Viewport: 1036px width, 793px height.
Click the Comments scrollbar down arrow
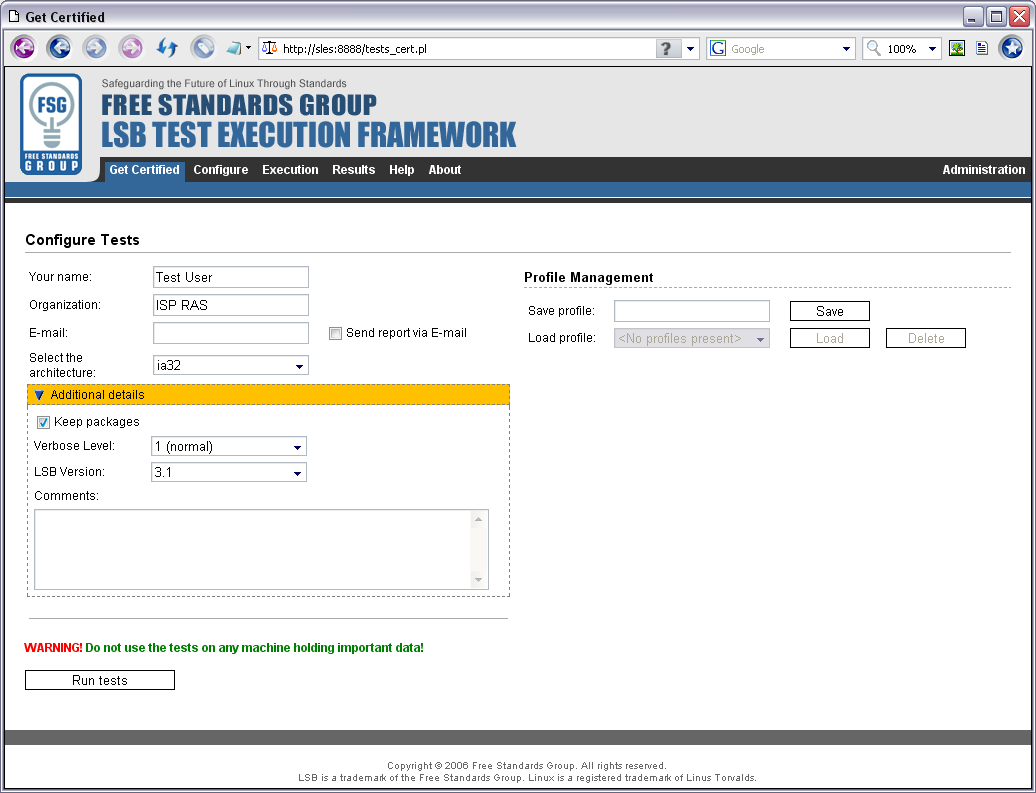[478, 580]
